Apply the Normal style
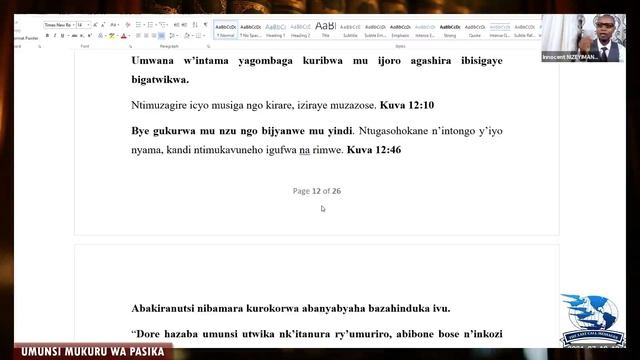The image size is (640, 360). tap(226, 30)
